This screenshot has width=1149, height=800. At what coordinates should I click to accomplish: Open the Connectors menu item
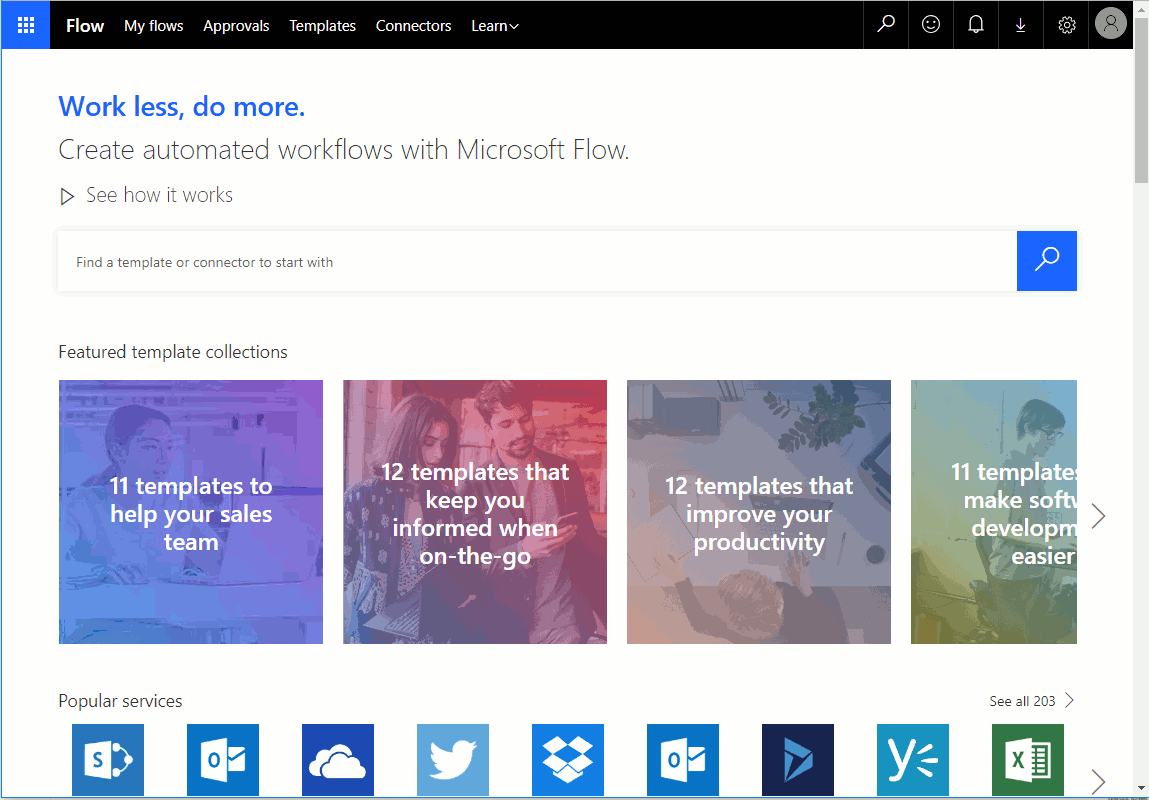[413, 26]
